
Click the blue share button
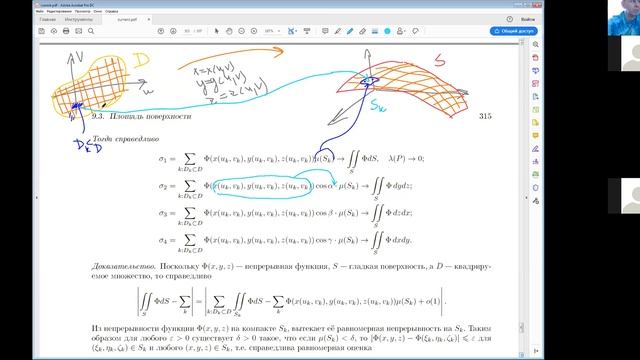[x=513, y=31]
